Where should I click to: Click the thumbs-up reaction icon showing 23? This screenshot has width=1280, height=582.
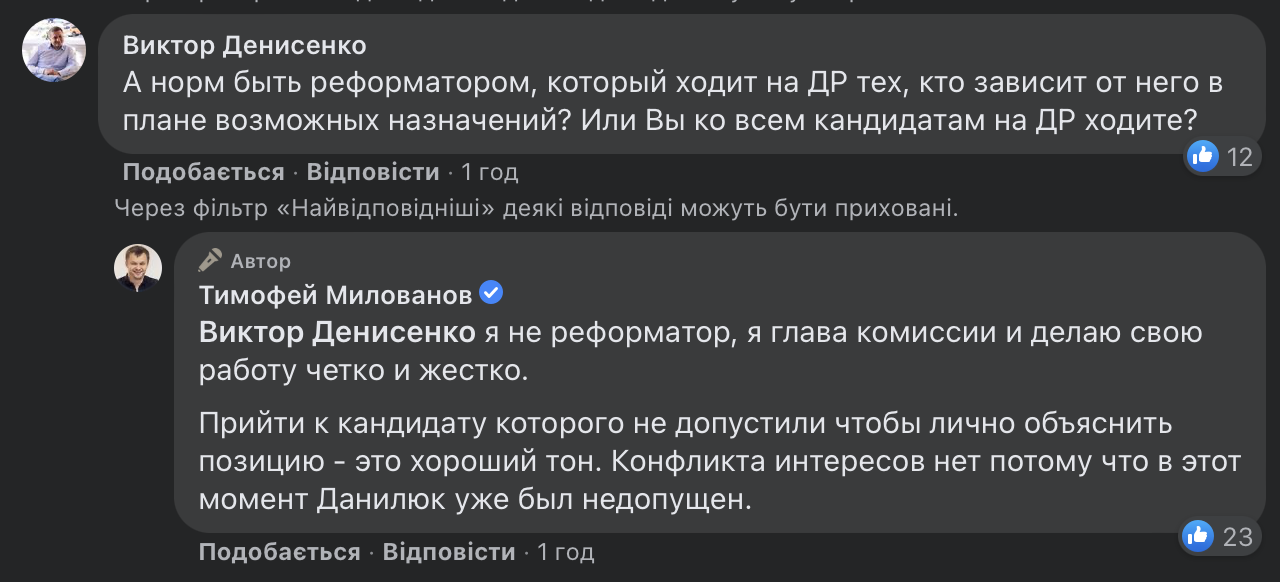tap(1196, 536)
